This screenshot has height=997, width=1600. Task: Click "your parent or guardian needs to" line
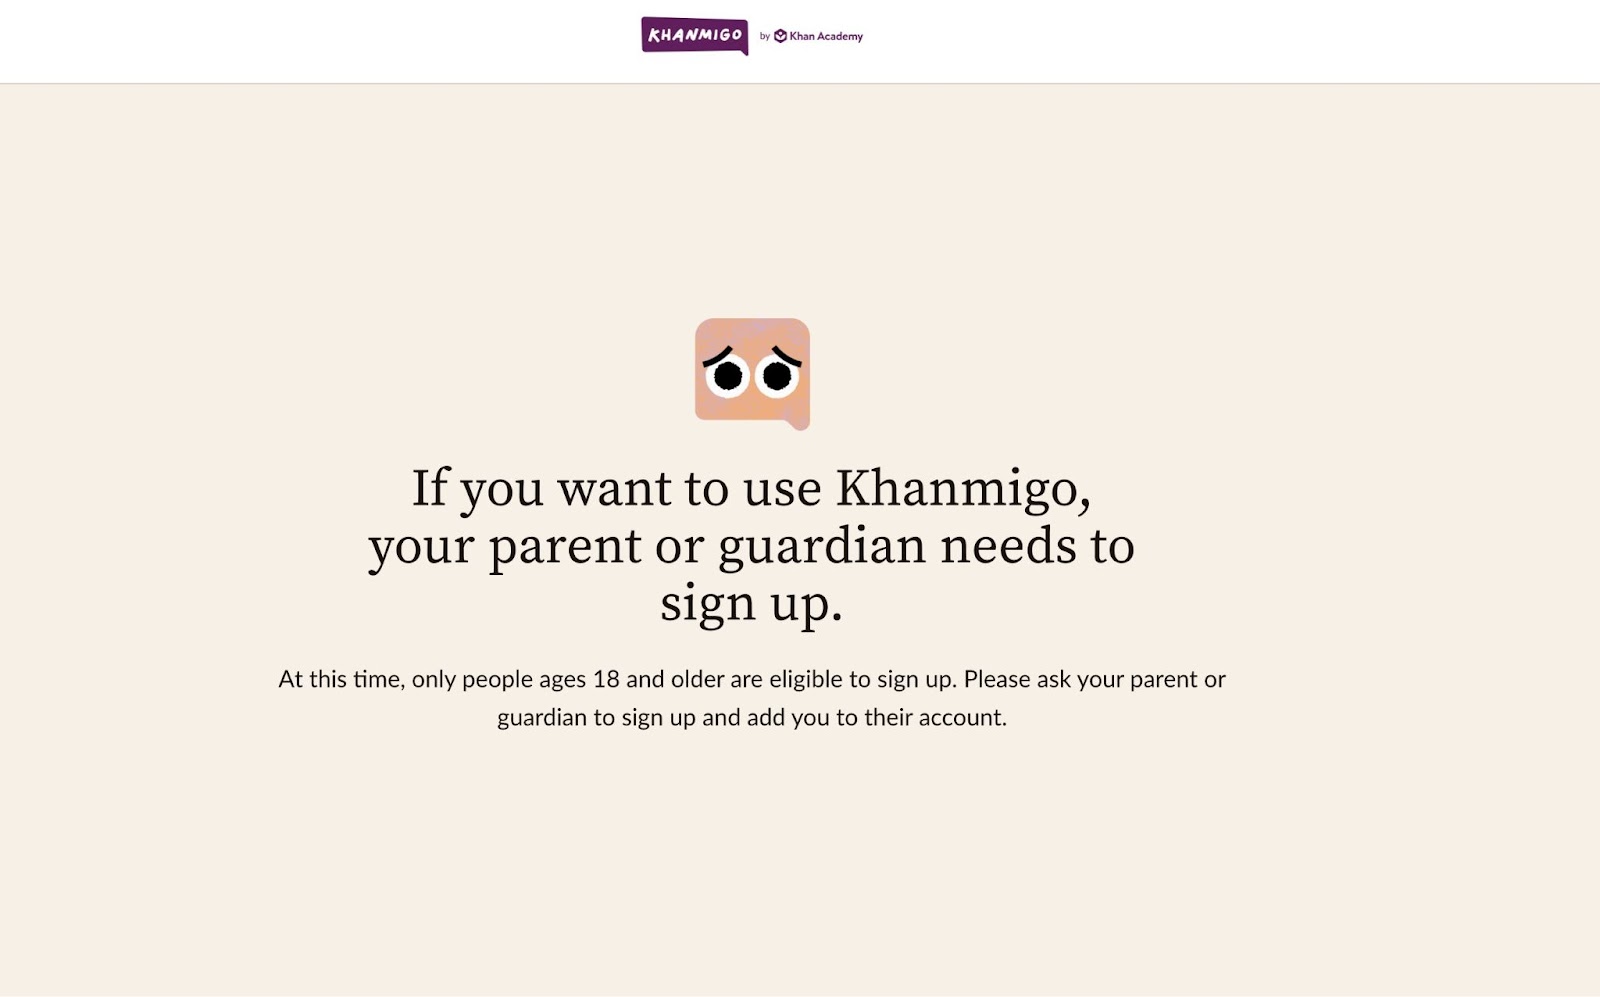pos(751,547)
